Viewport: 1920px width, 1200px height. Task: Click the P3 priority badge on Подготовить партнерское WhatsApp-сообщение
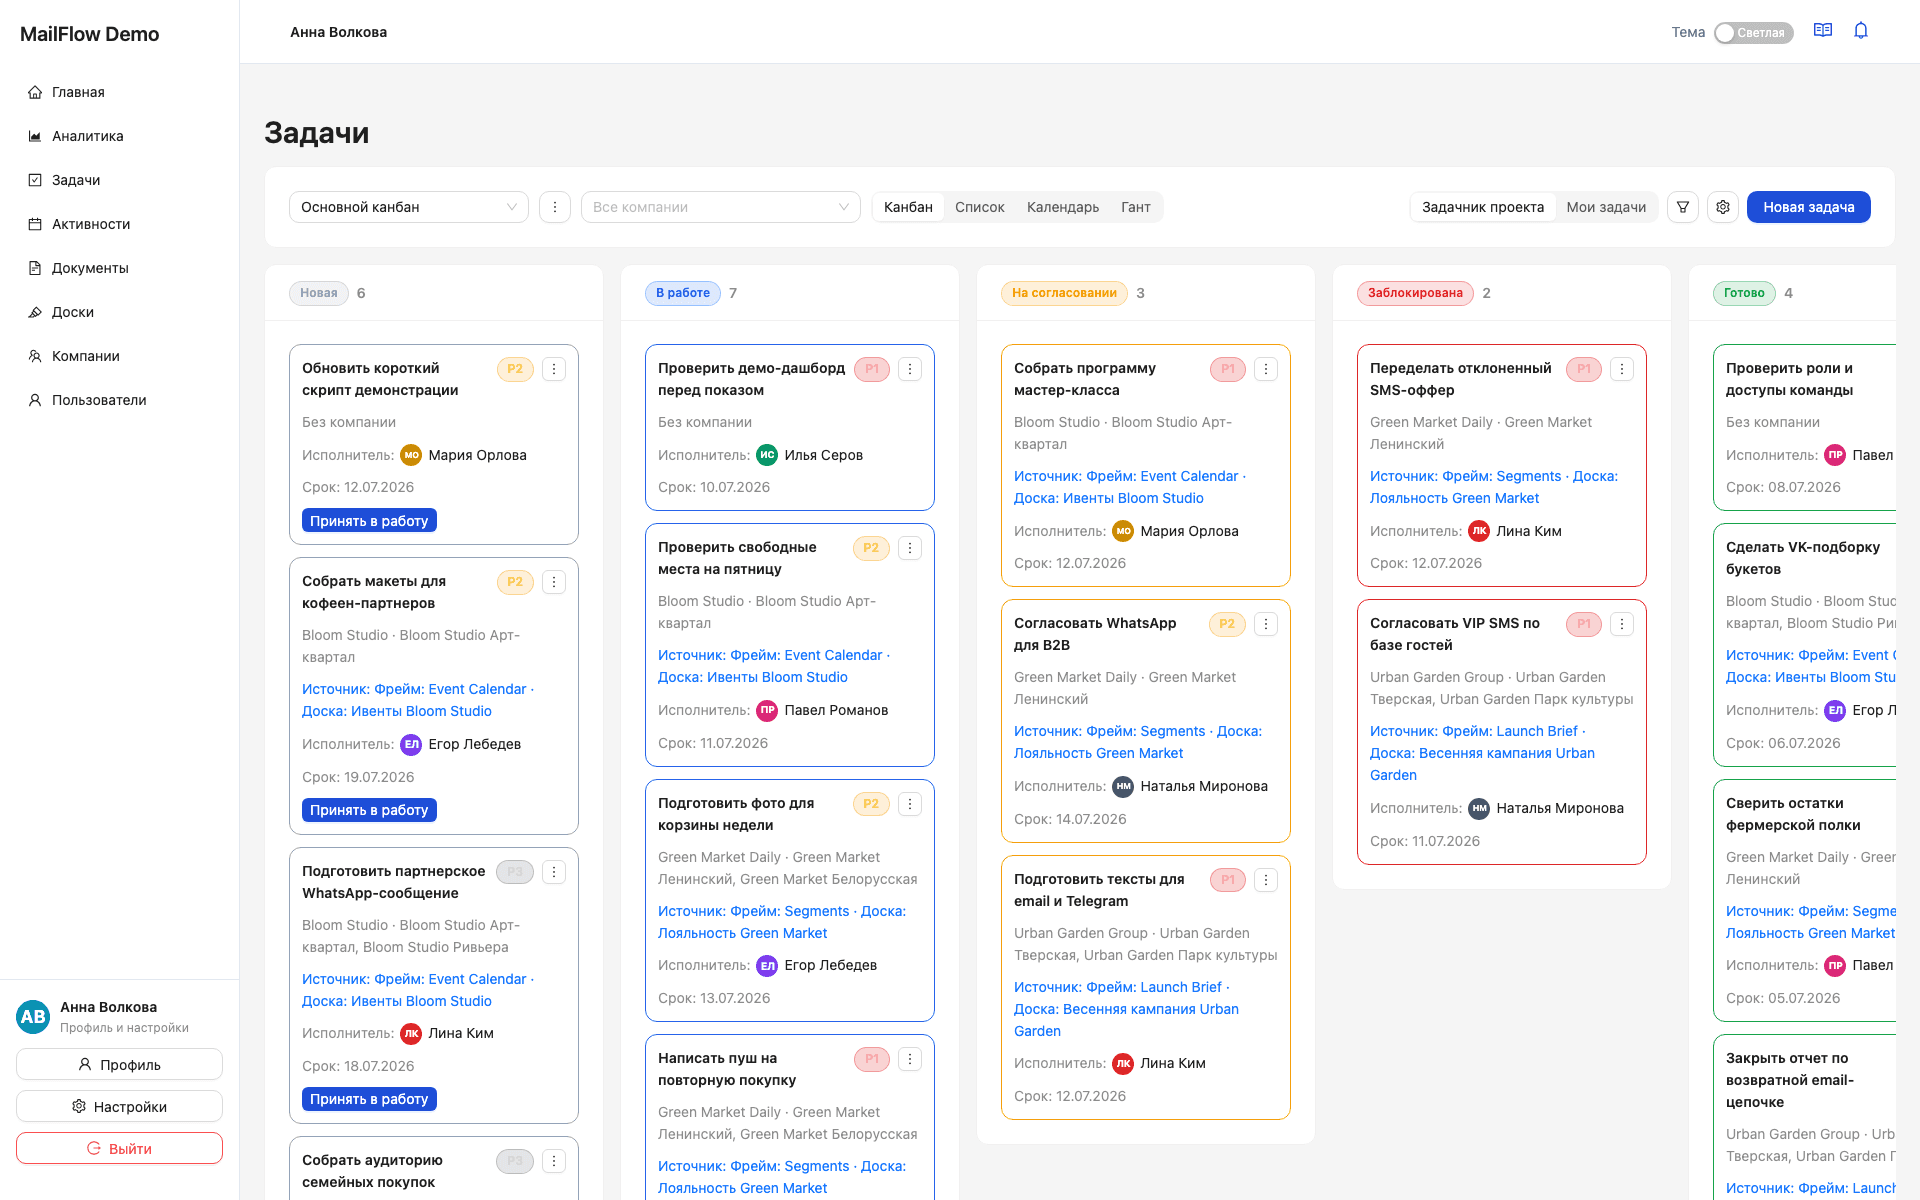[x=515, y=872]
